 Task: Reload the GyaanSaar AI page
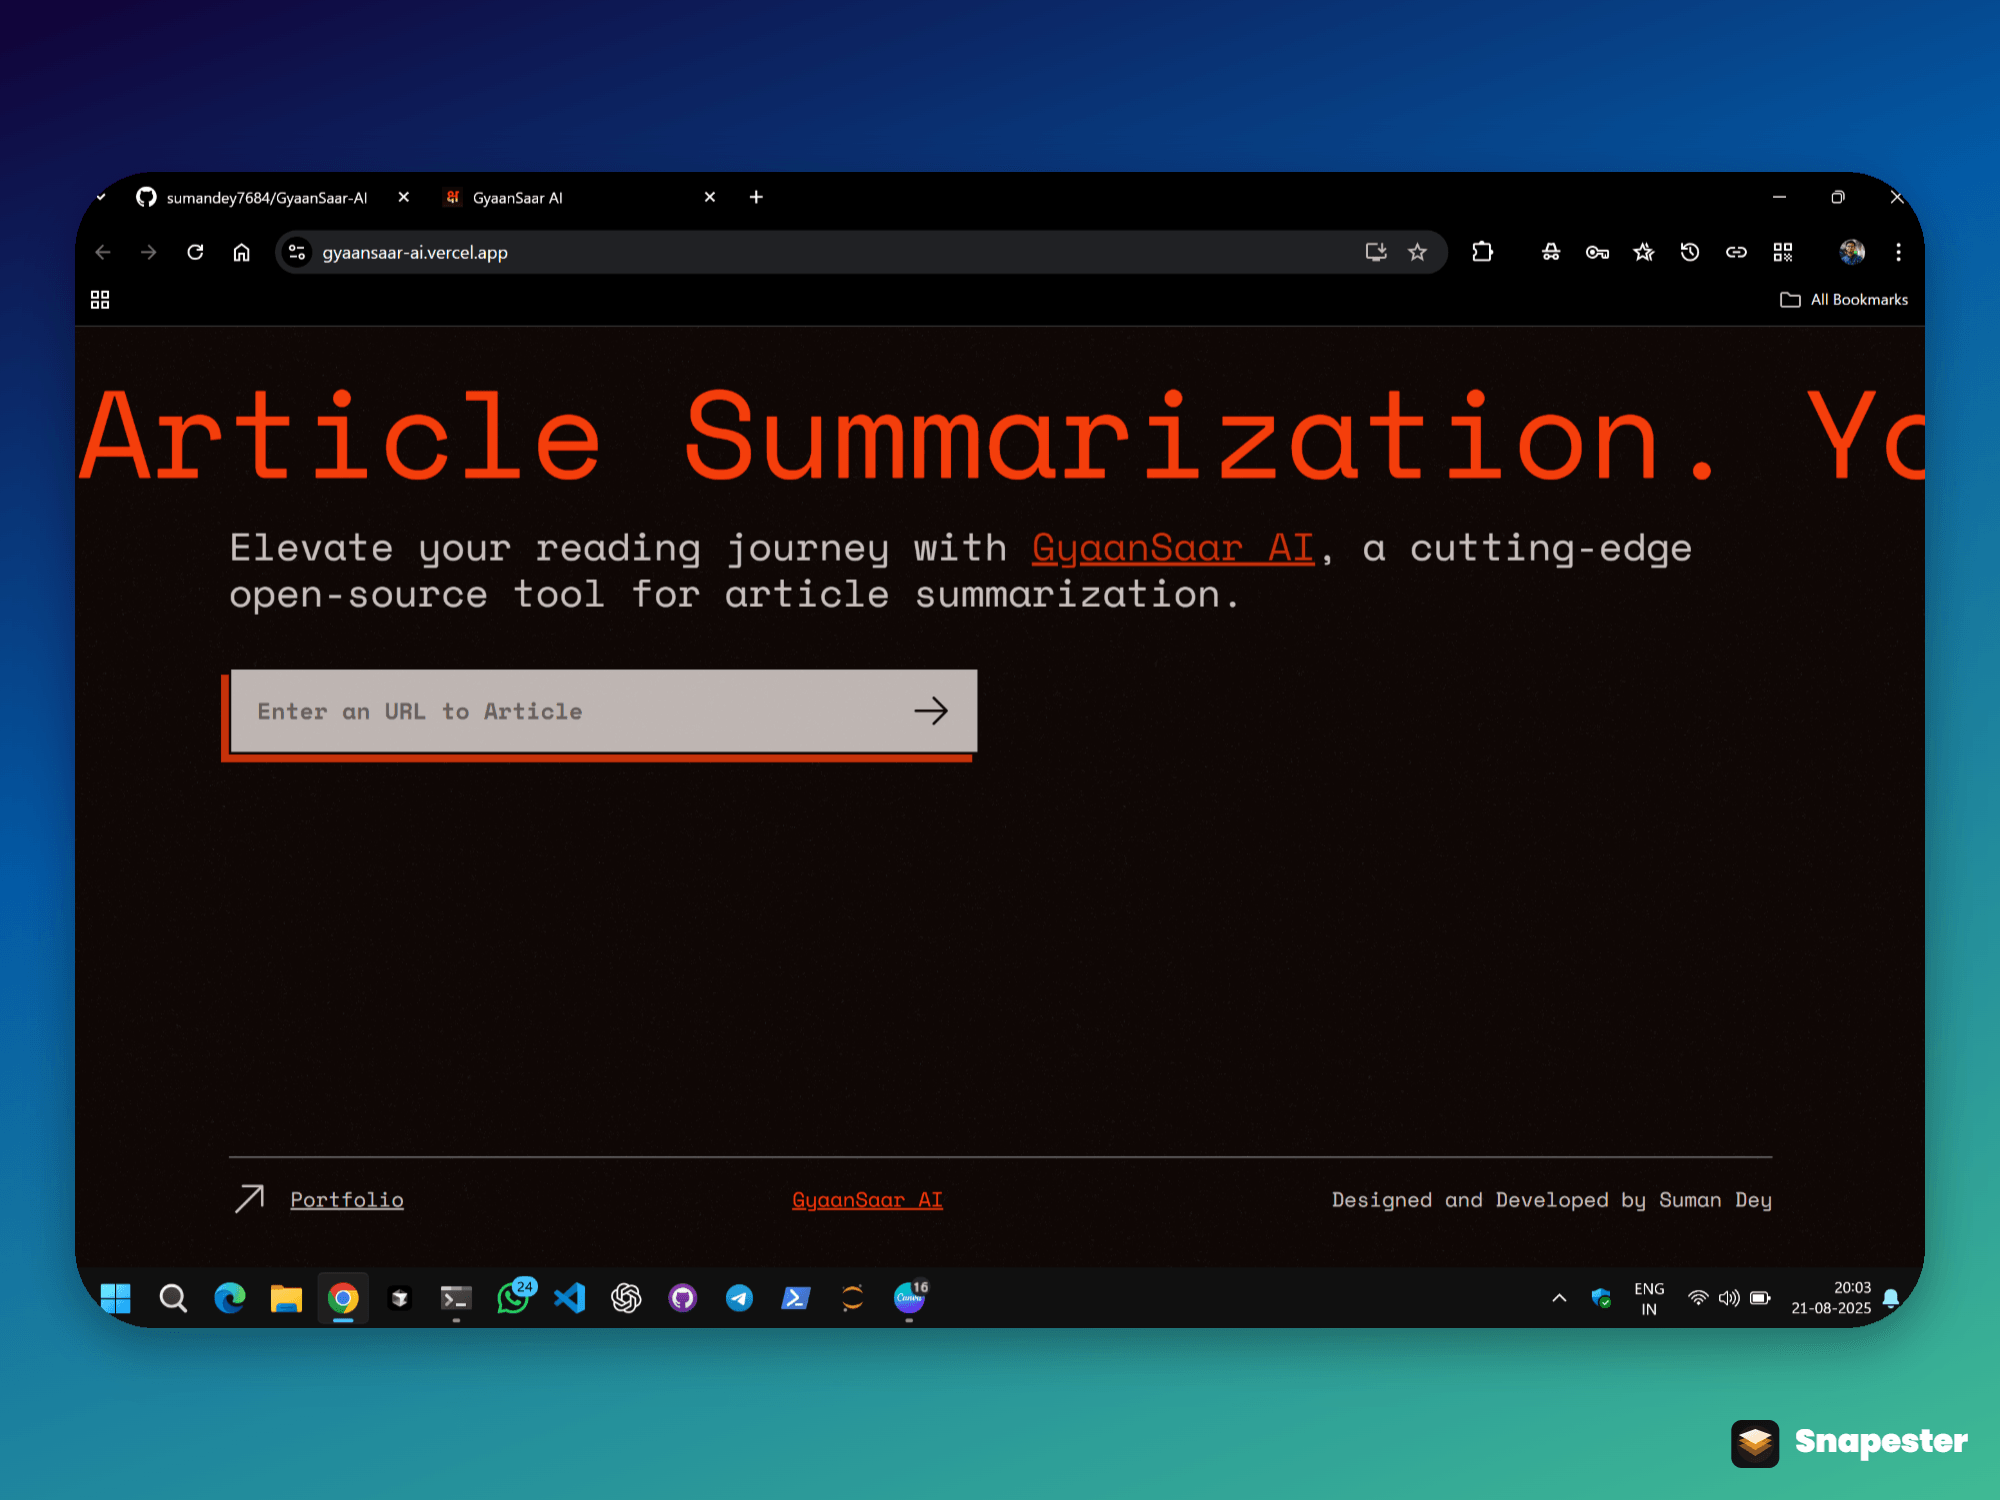195,253
